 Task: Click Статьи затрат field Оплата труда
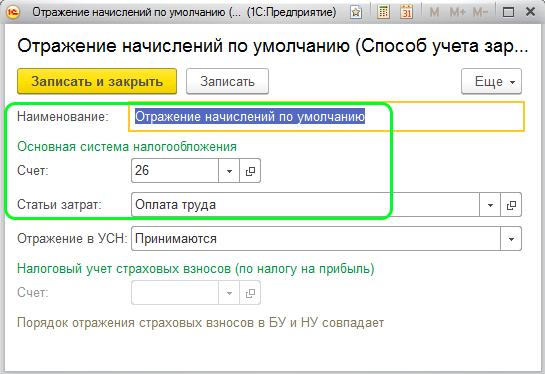pyautogui.click(x=305, y=204)
